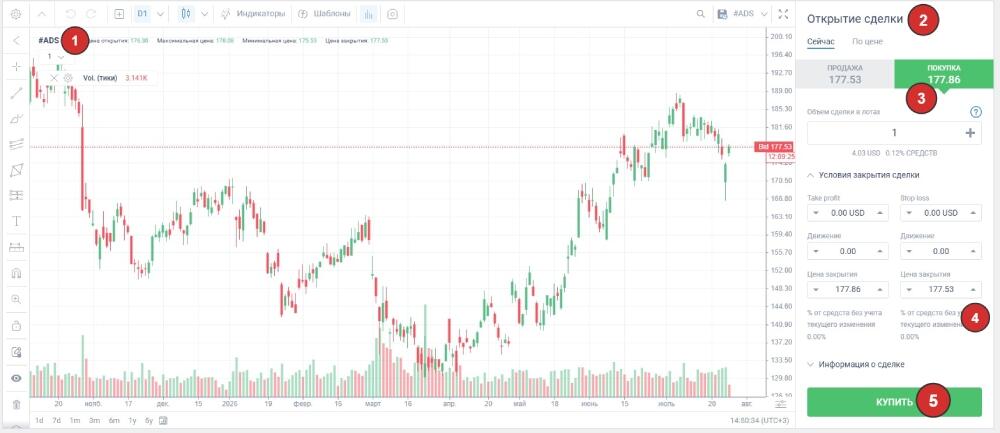Switch chart to fullscreen mode
This screenshot has height=433, width=1000.
[784, 13]
